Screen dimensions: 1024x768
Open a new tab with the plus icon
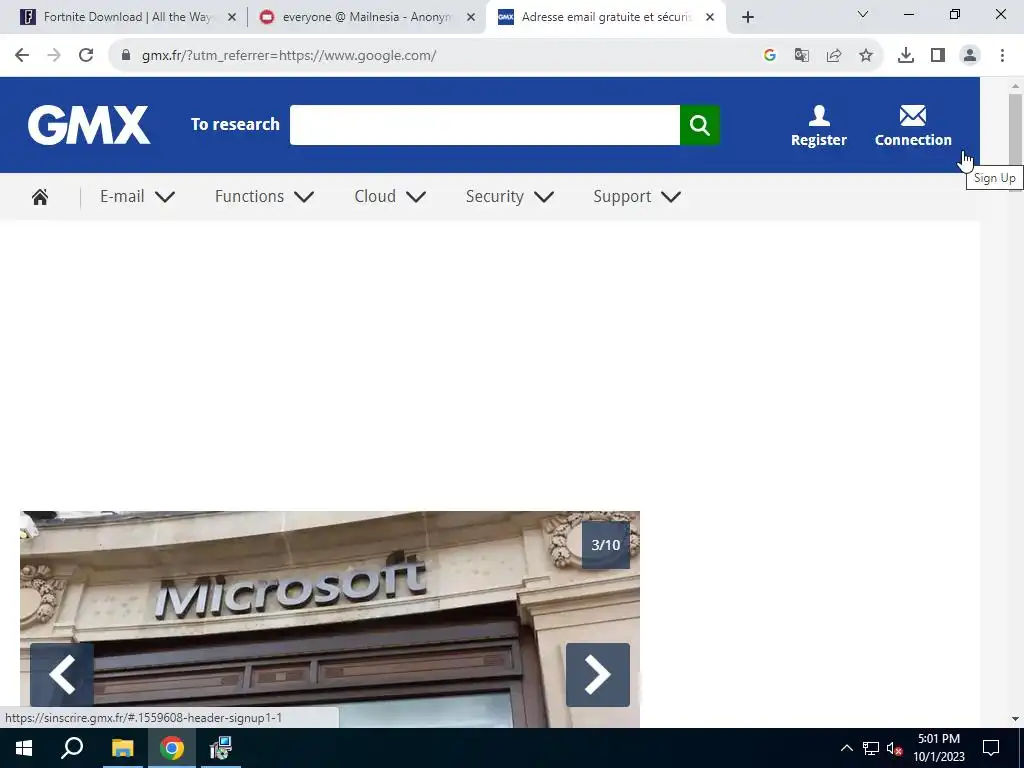pyautogui.click(x=748, y=17)
